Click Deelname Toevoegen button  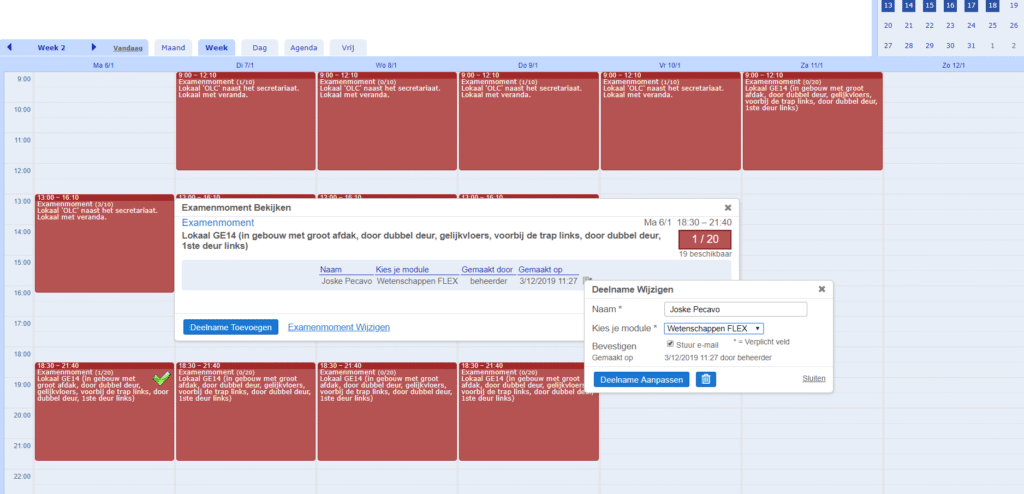[231, 327]
